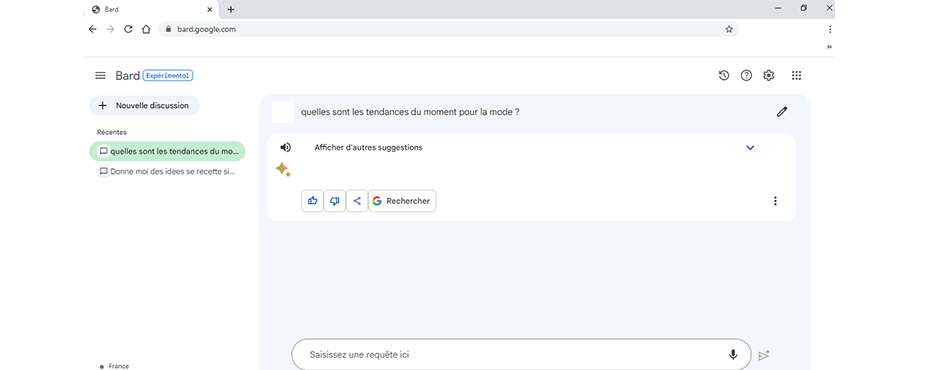Image resolution: width=950 pixels, height=370 pixels.
Task: Open the Google apps grid
Action: [797, 76]
